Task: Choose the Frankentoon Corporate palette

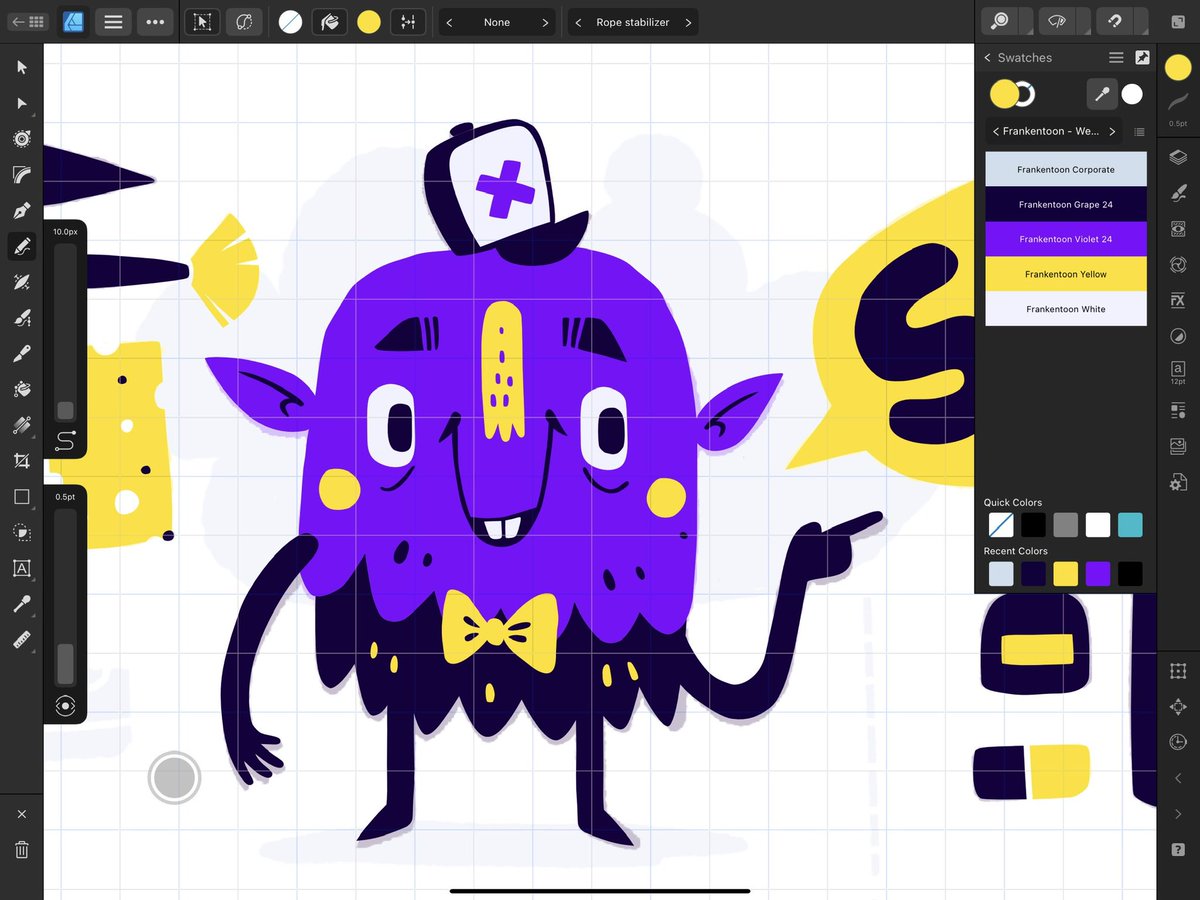Action: [x=1065, y=169]
